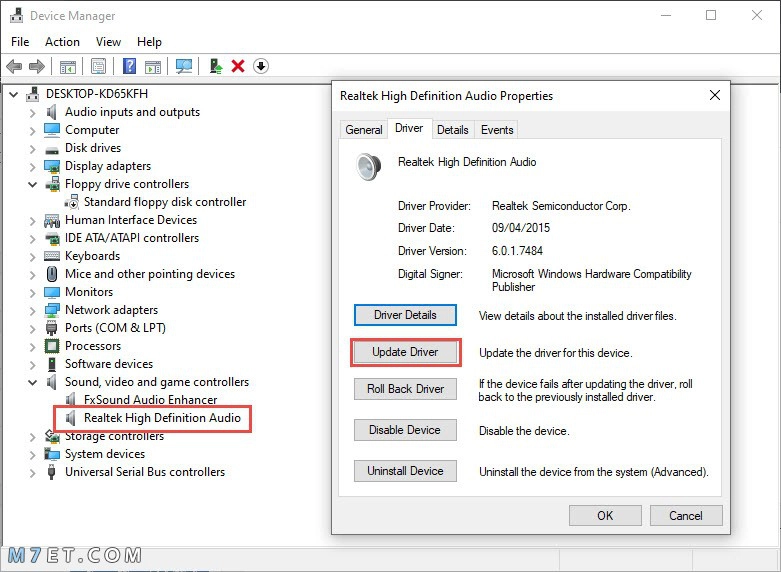The image size is (781, 572).
Task: Switch to the General tab
Action: [x=364, y=130]
